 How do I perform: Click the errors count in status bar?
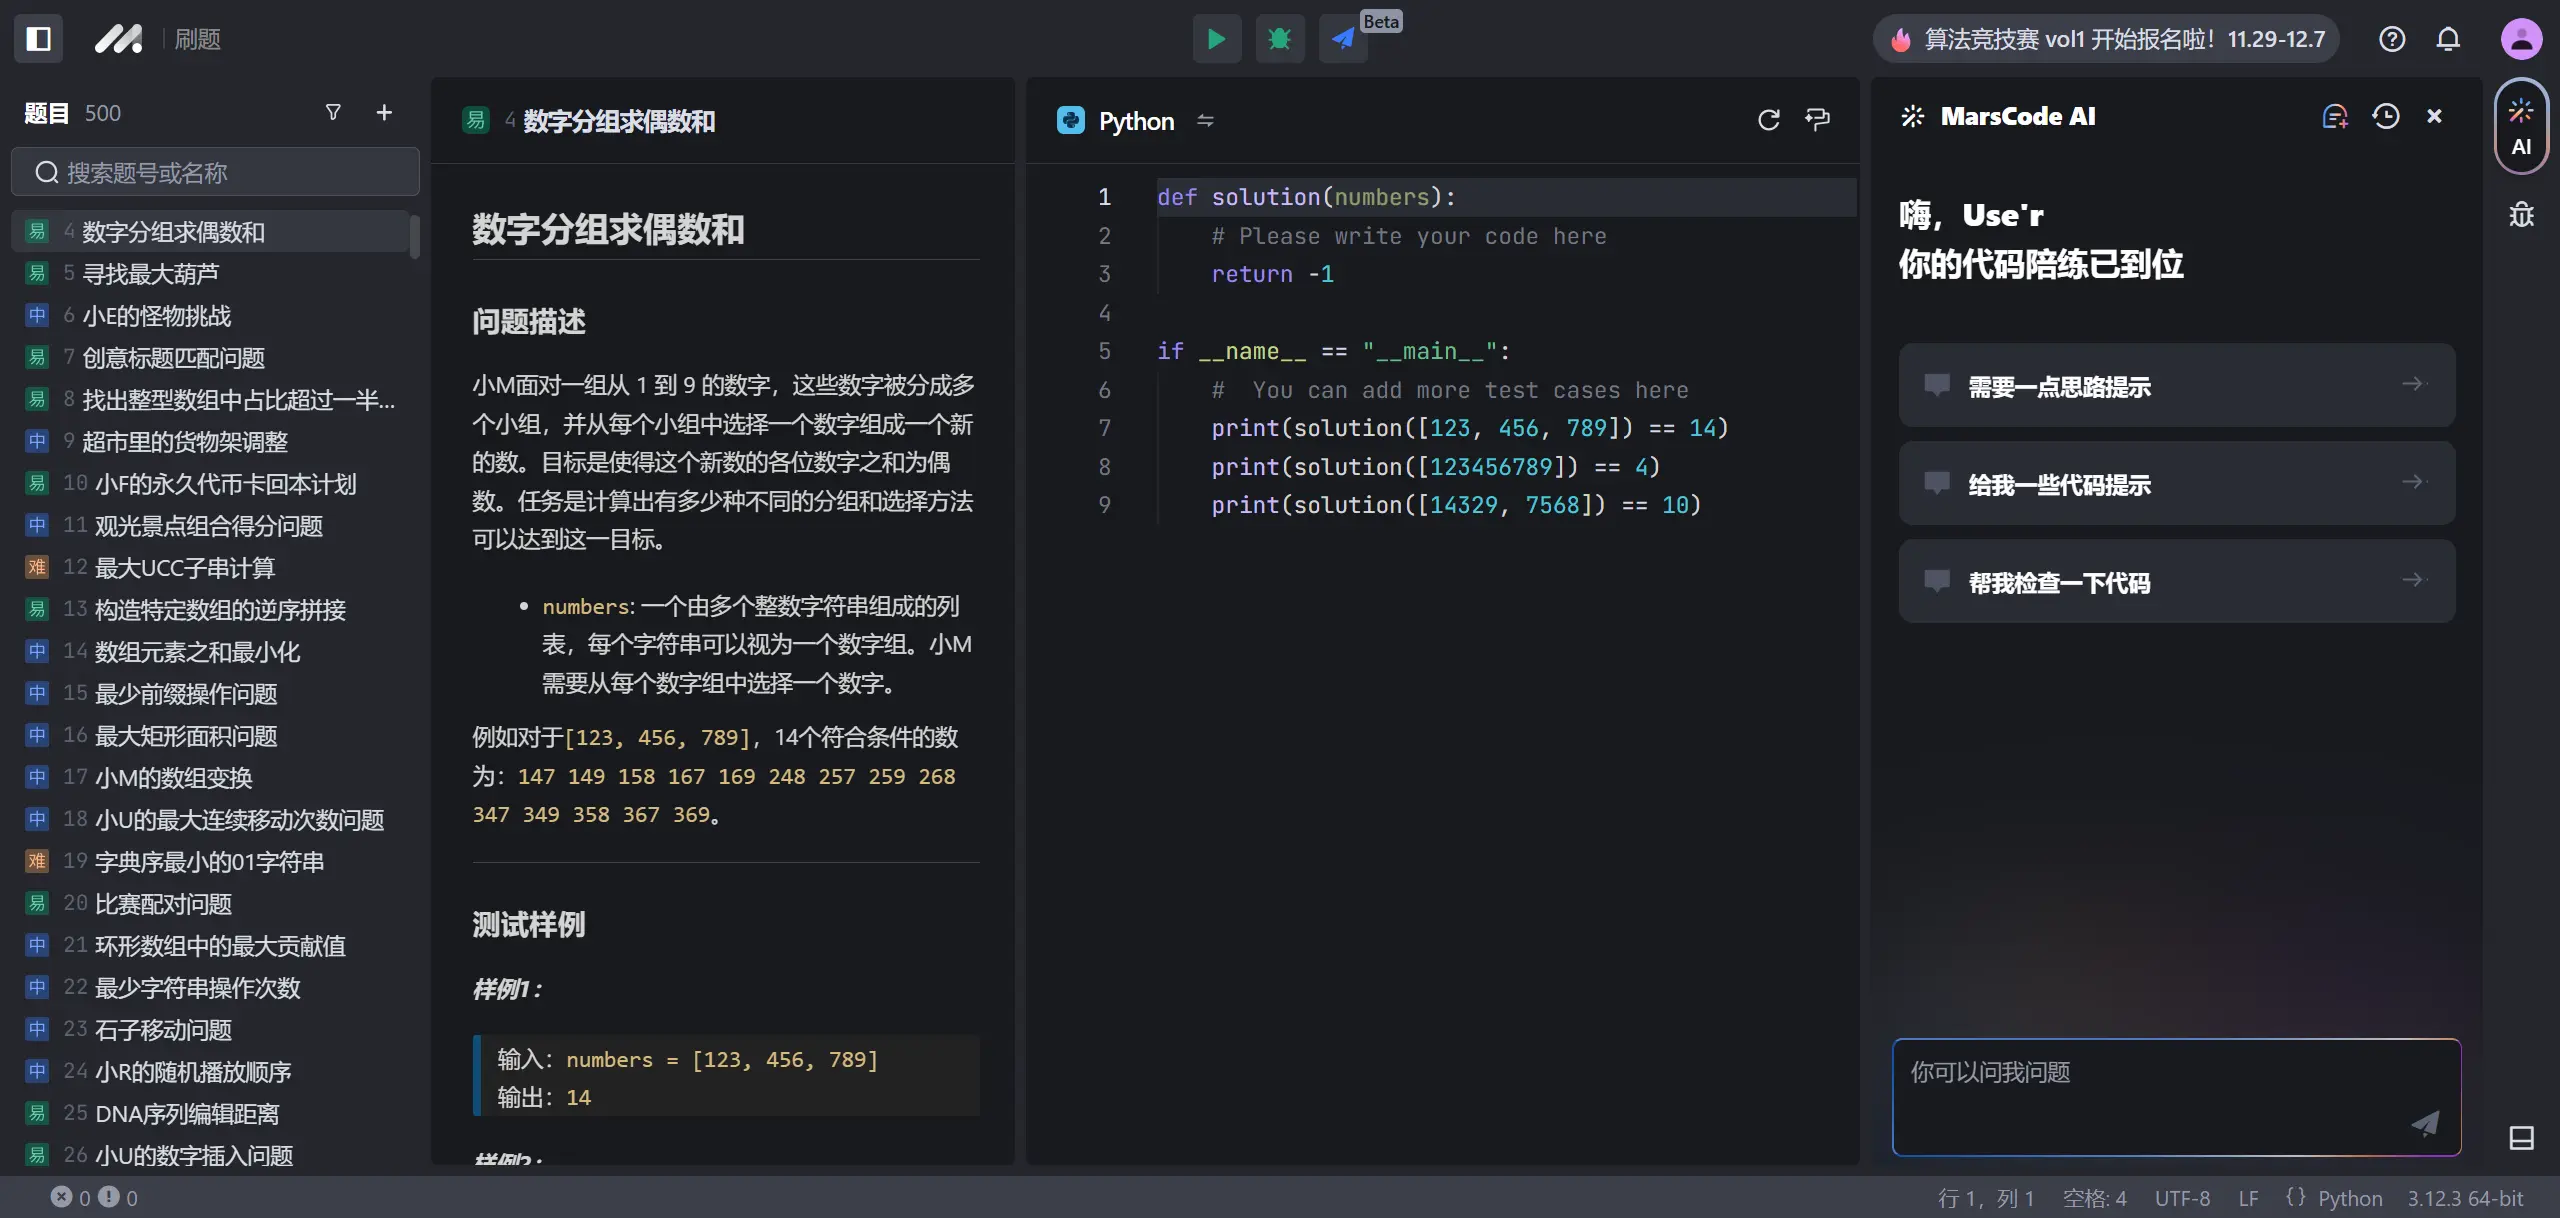[71, 1197]
